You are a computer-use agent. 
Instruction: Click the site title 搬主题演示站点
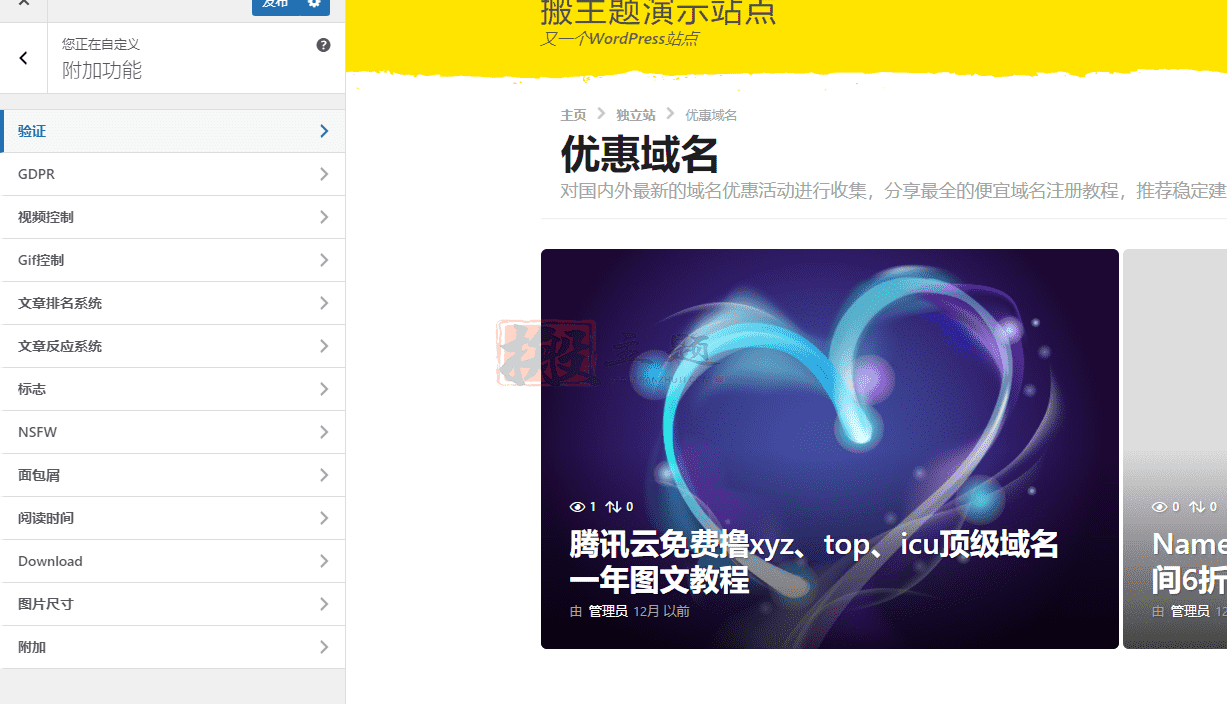click(x=658, y=12)
